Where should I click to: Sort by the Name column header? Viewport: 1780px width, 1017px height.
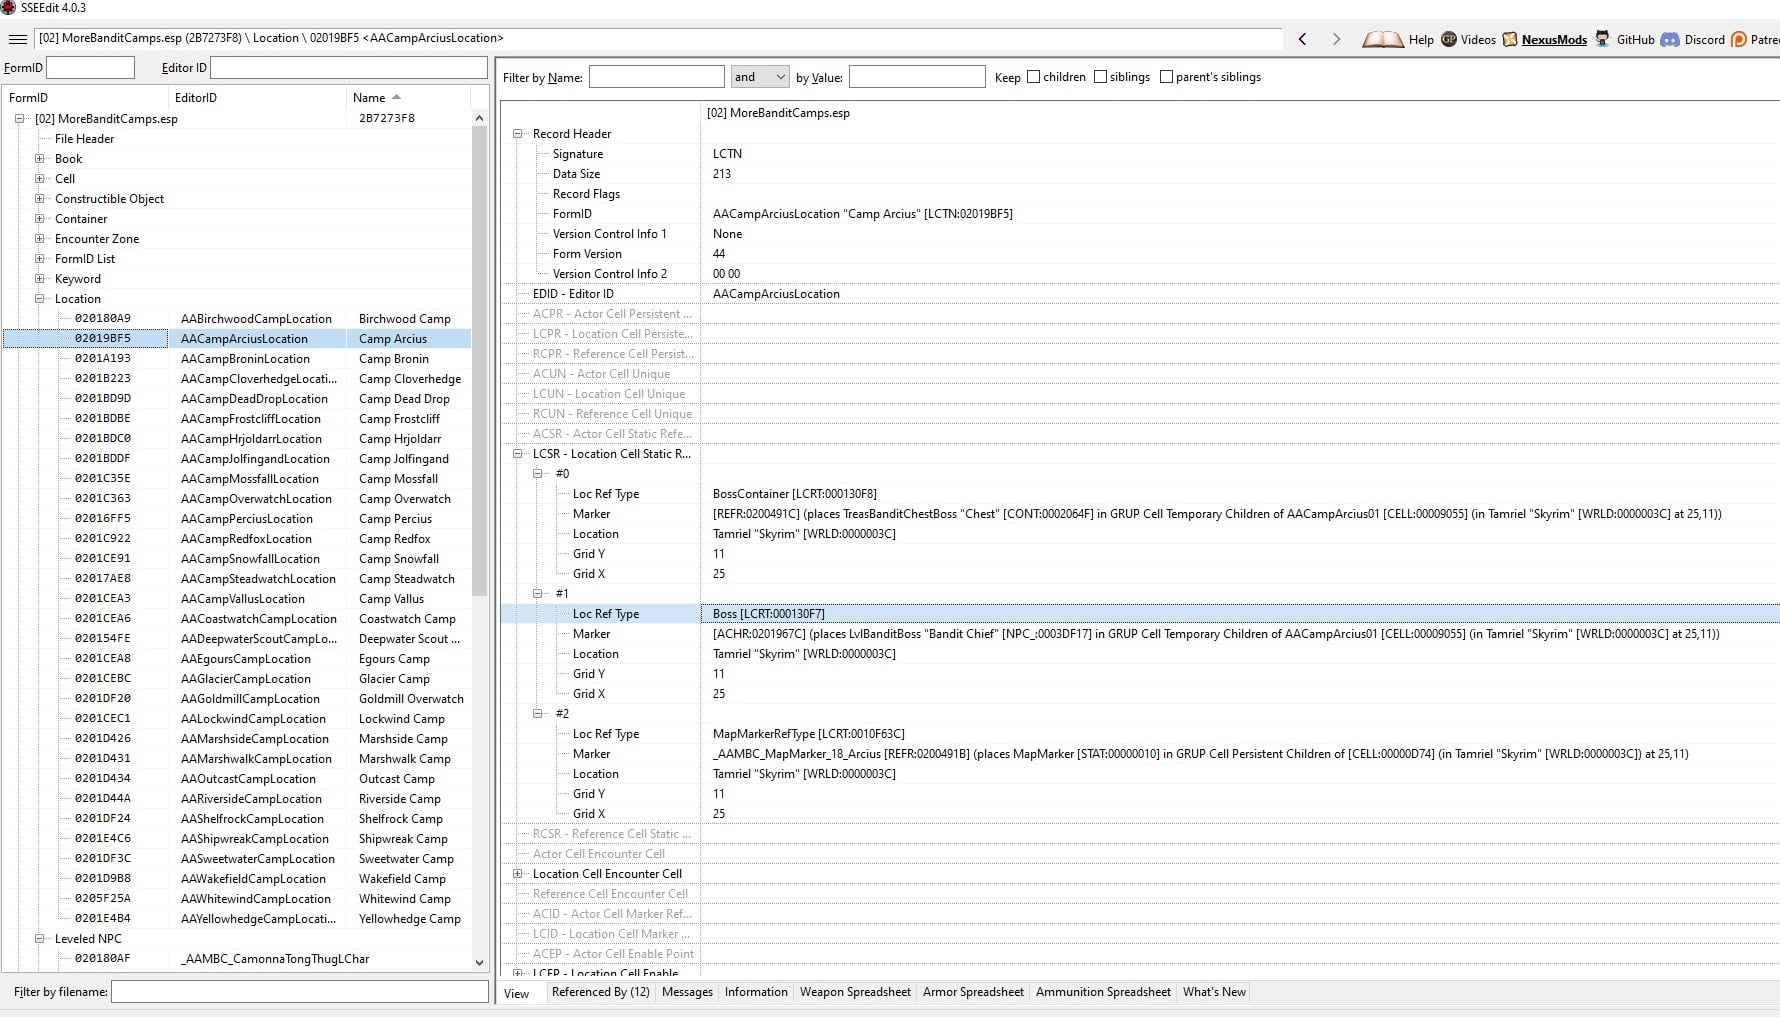click(408, 97)
